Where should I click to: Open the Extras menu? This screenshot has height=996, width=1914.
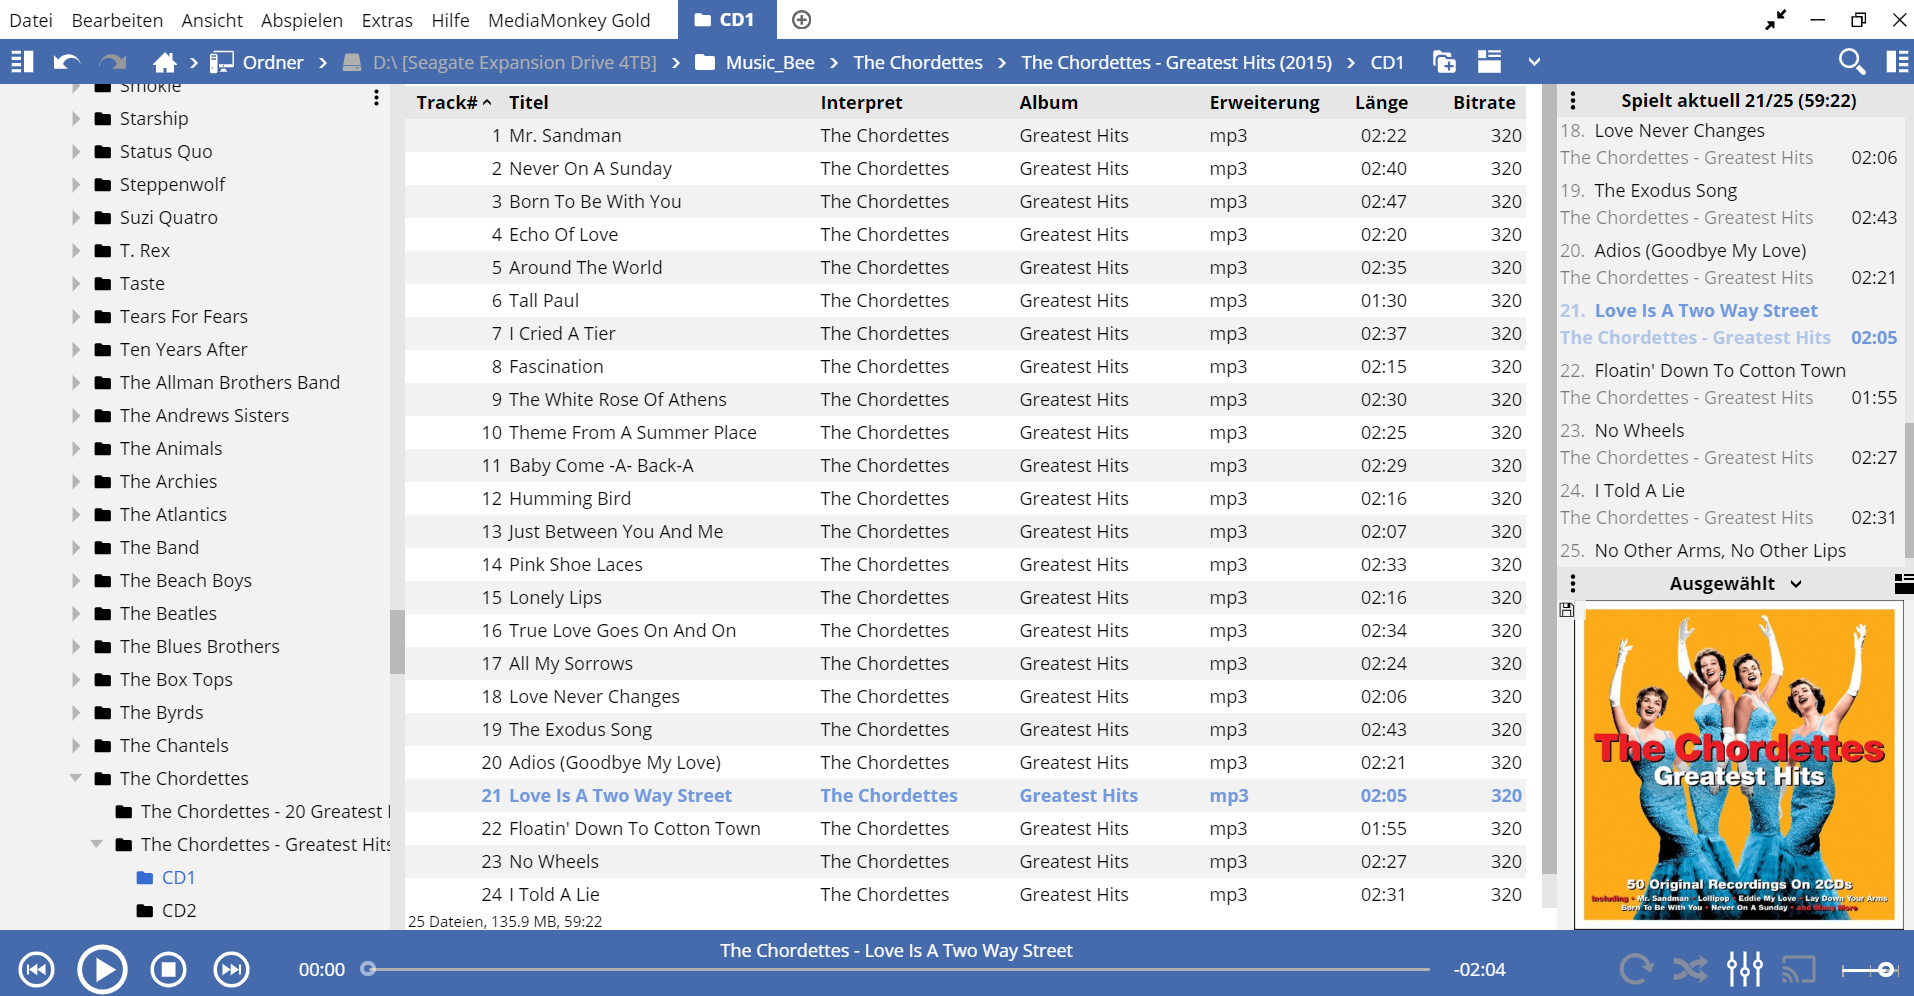(387, 20)
